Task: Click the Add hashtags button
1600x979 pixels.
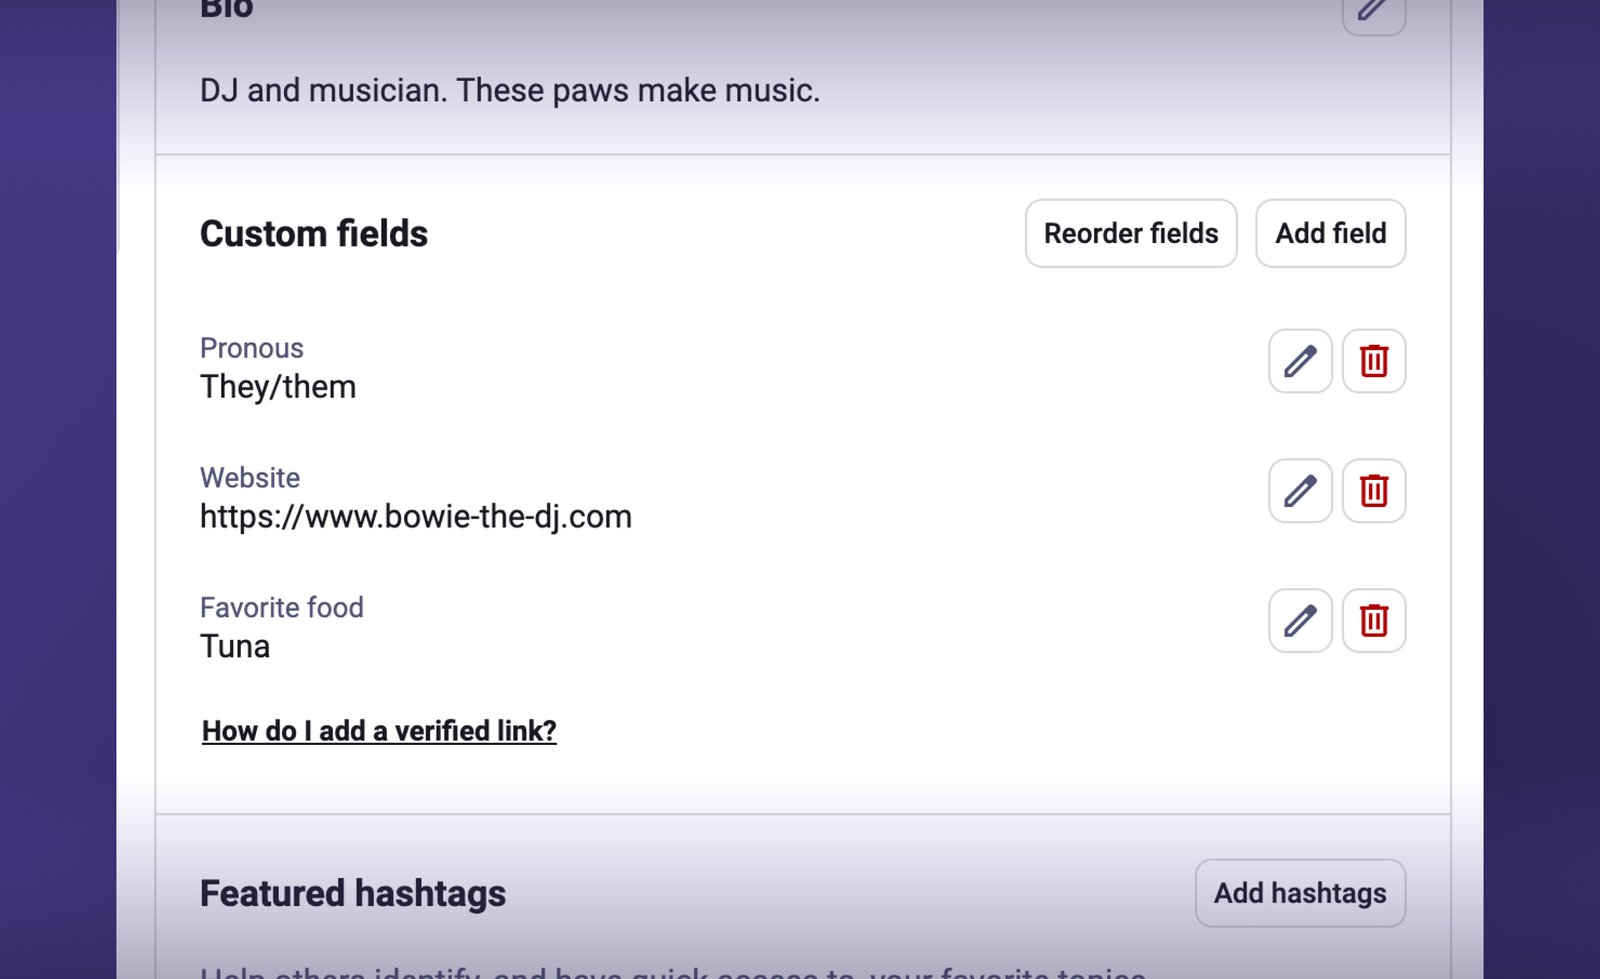Action: pos(1300,893)
